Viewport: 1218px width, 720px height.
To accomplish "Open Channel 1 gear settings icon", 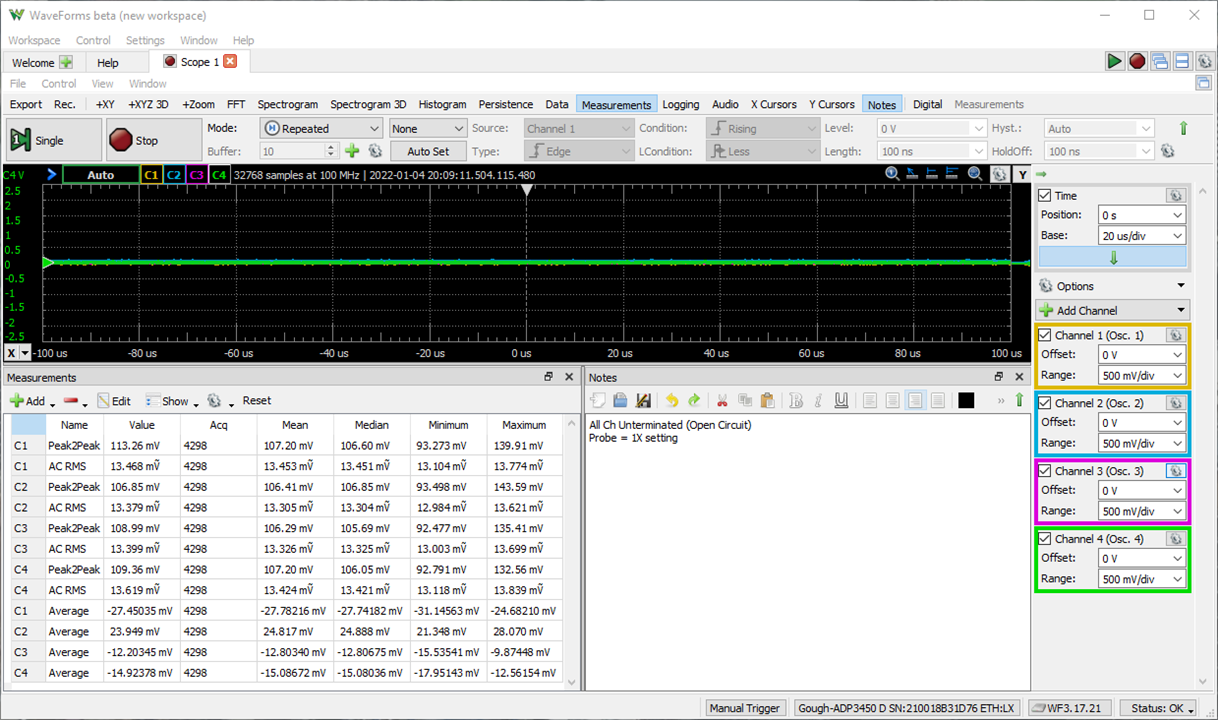I will click(1175, 335).
